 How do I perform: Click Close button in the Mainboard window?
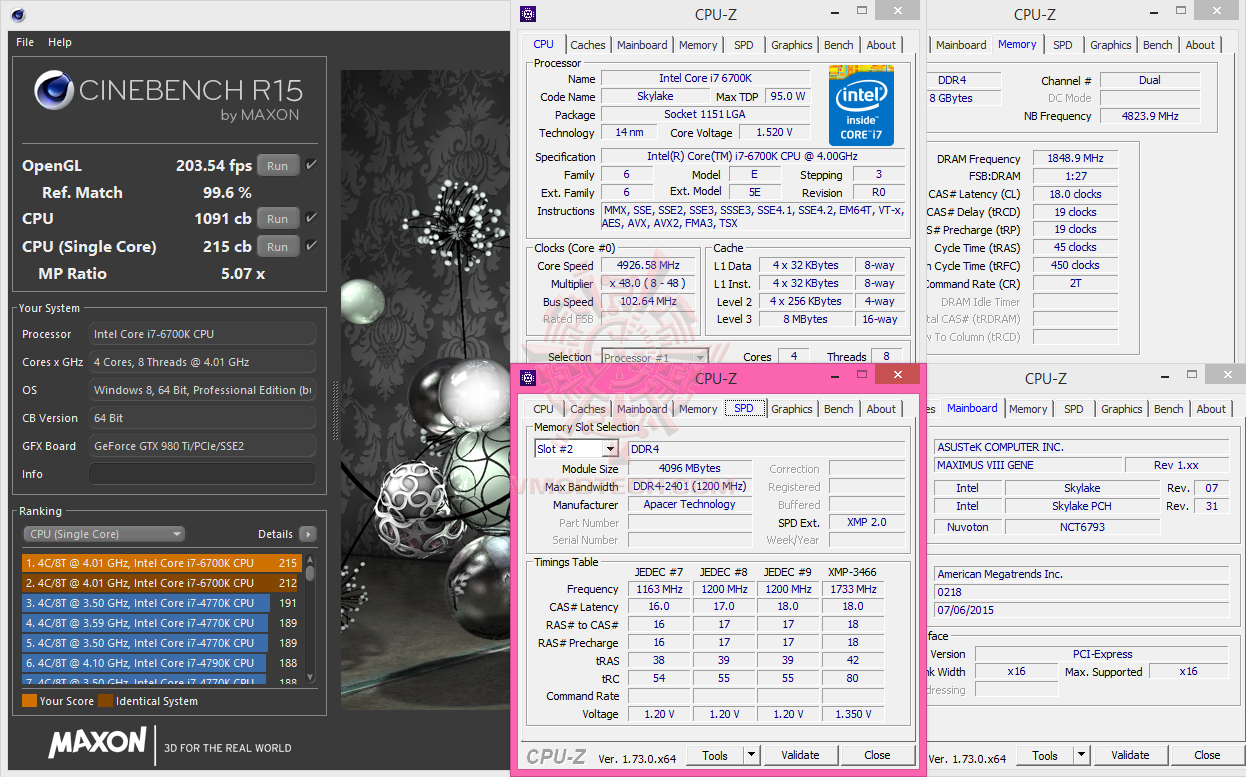pyautogui.click(x=1207, y=755)
